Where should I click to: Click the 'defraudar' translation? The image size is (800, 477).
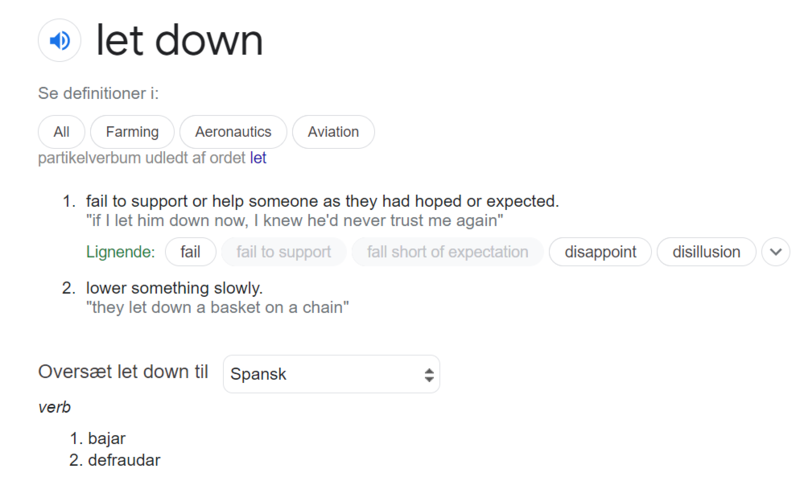click(x=124, y=460)
